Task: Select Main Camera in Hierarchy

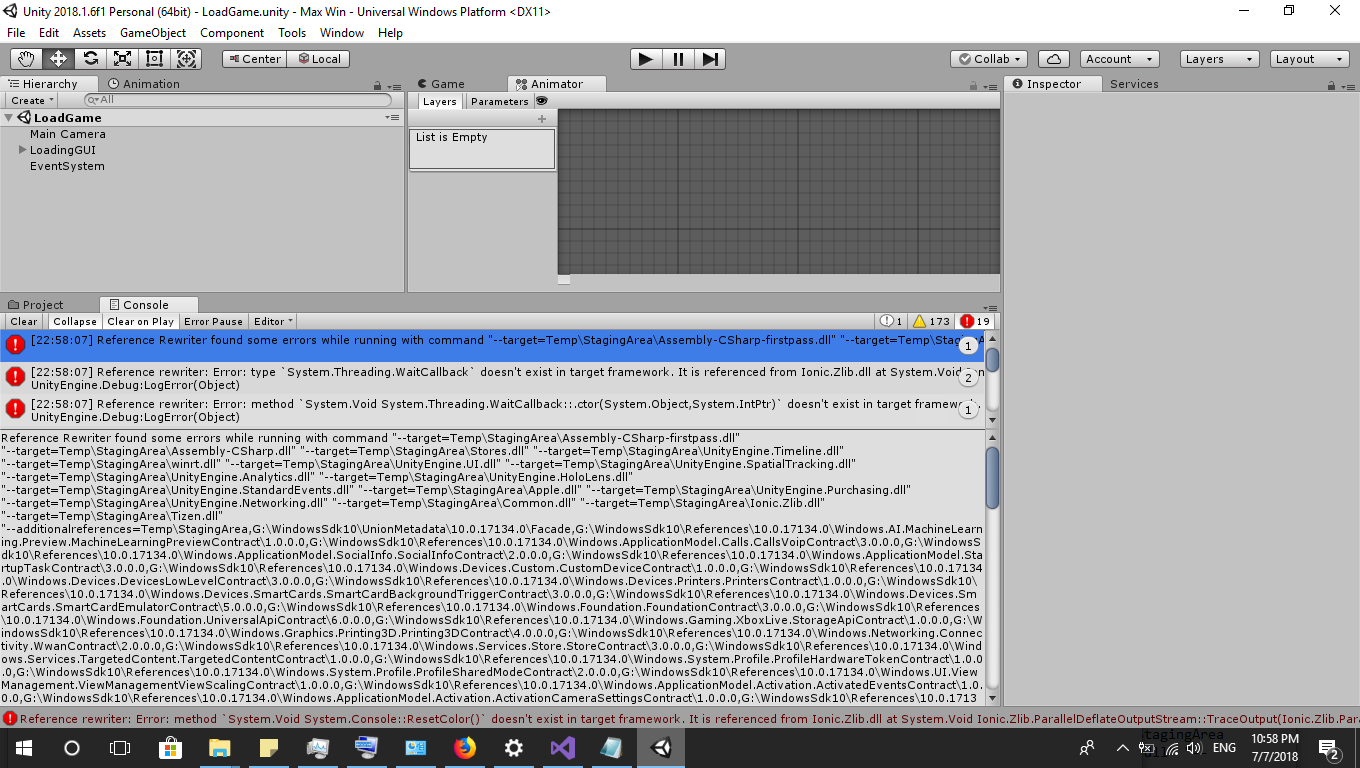Action: 68,134
